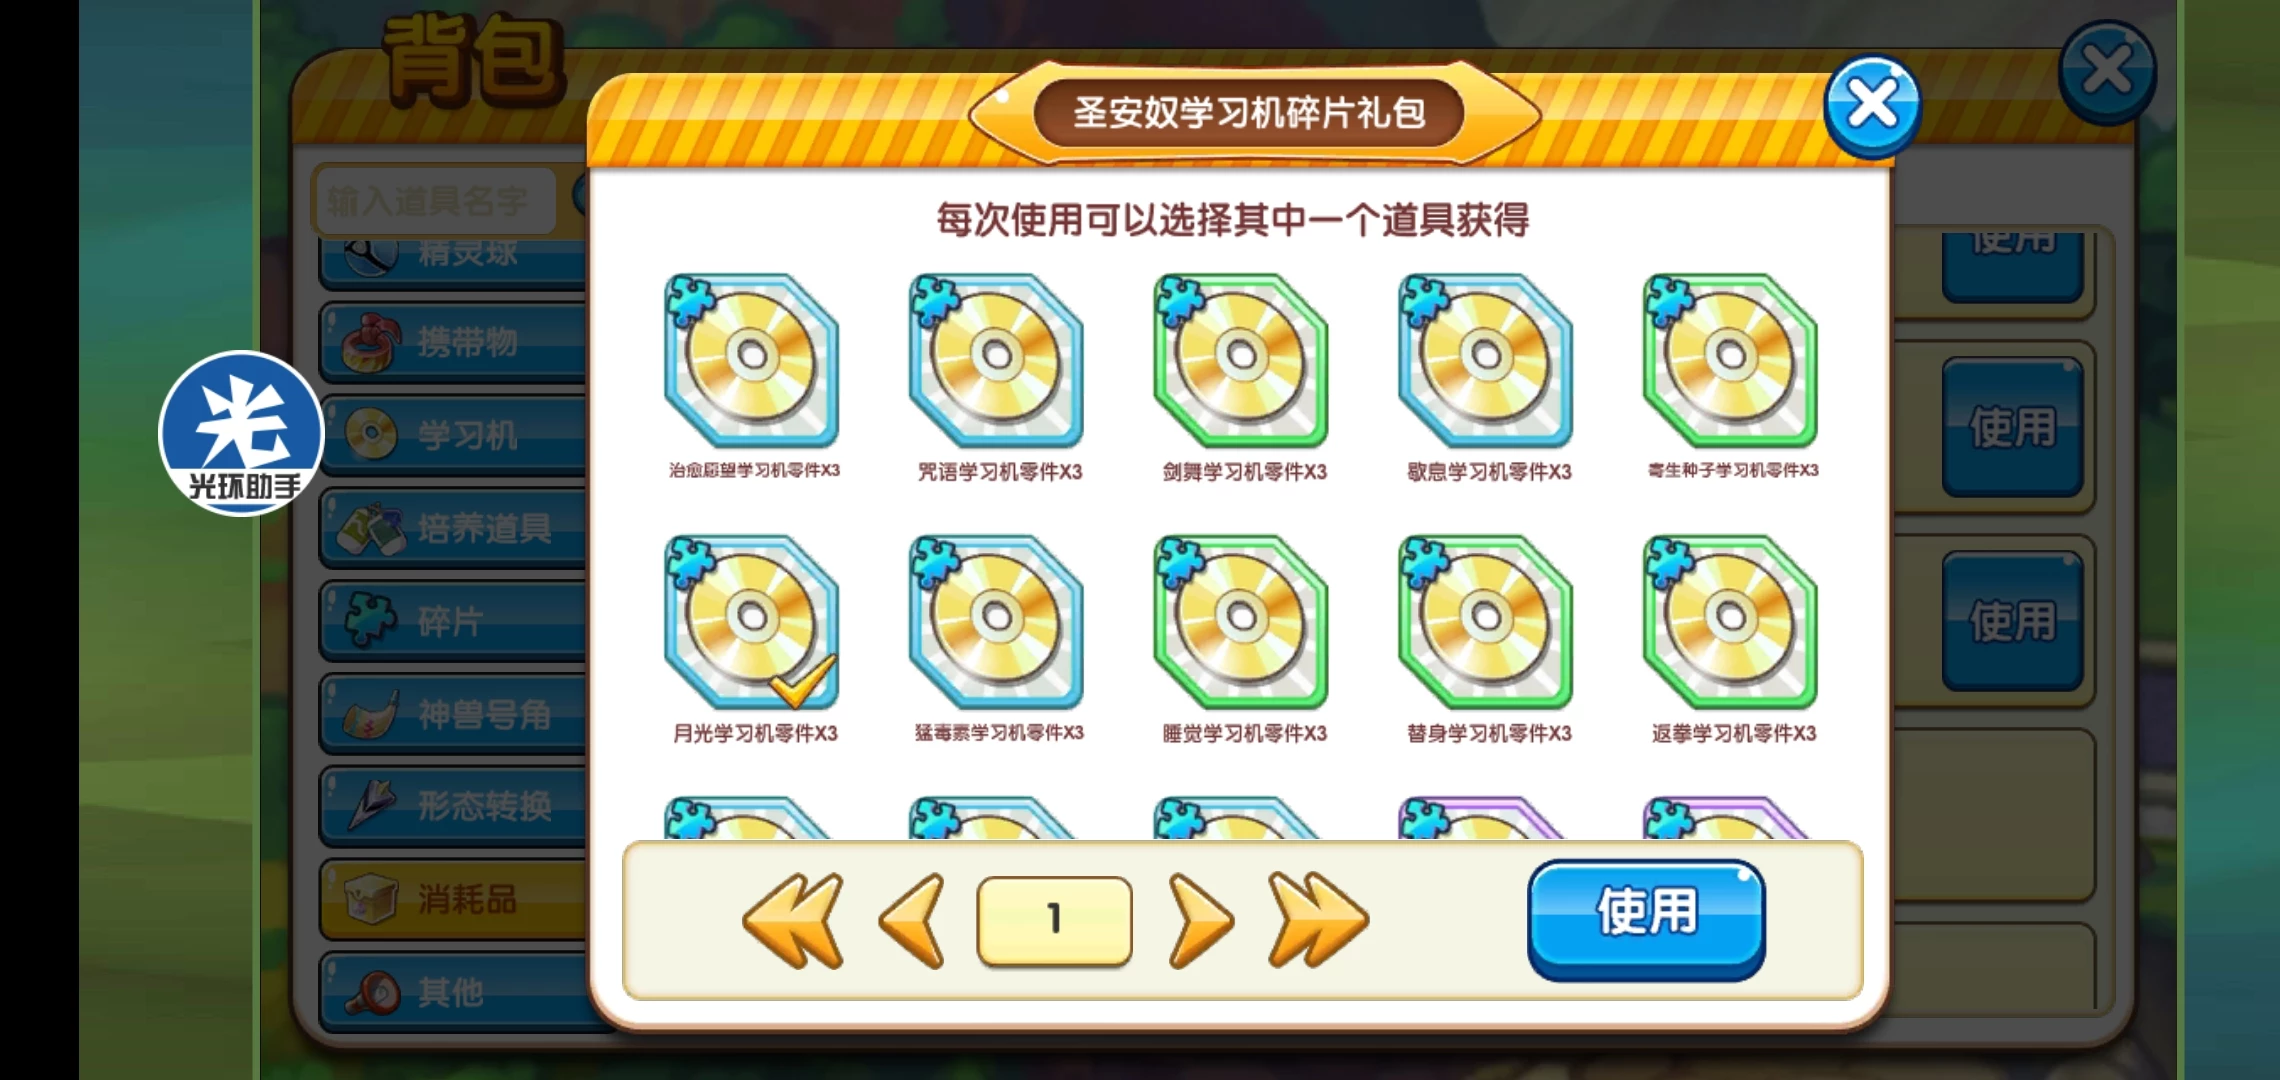Deselect checked 月光学习机零件X3 item
Image resolution: width=2280 pixels, height=1080 pixels.
[x=752, y=622]
